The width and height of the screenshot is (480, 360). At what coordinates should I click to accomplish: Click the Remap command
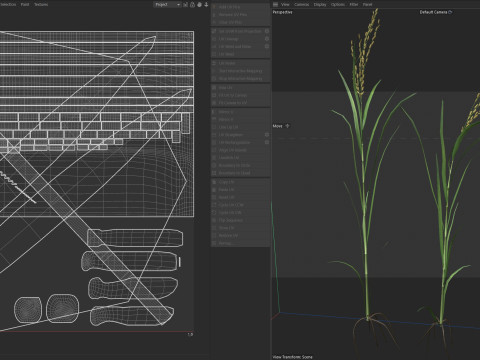point(240,243)
